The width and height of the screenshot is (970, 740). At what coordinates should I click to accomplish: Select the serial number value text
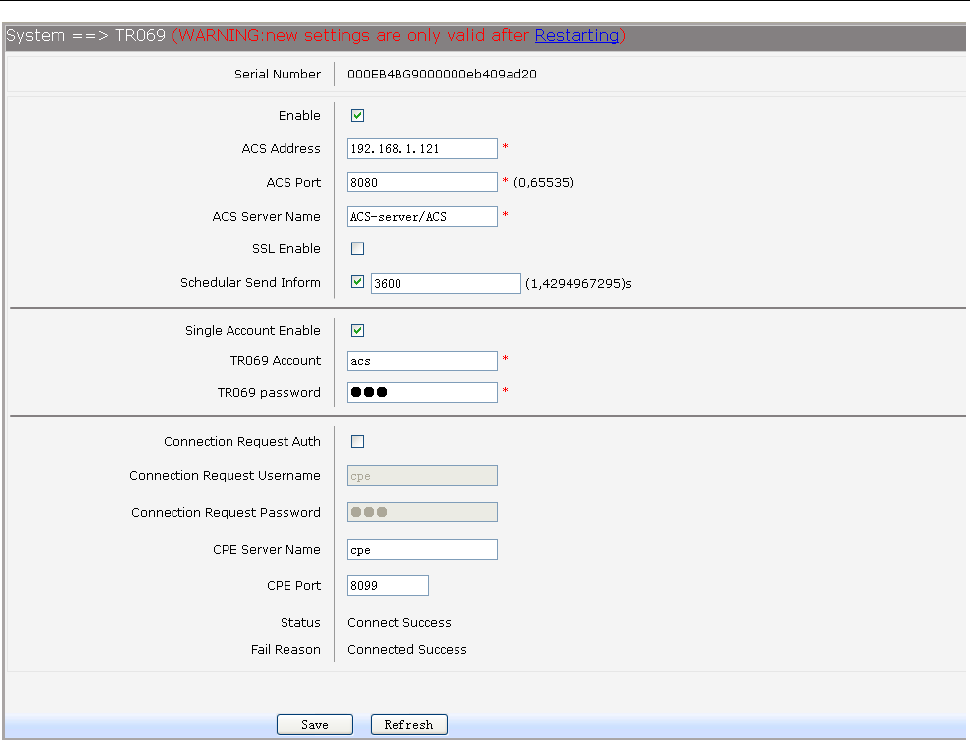(x=442, y=74)
